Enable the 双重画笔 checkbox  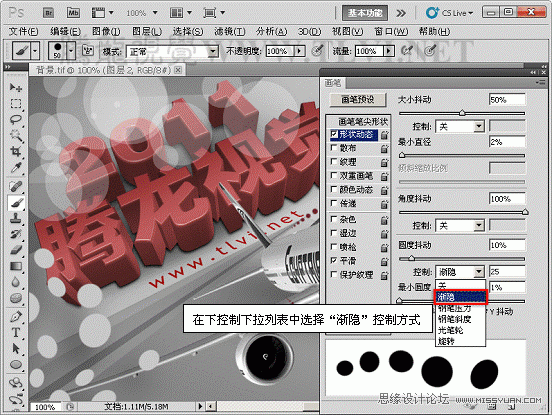(334, 175)
